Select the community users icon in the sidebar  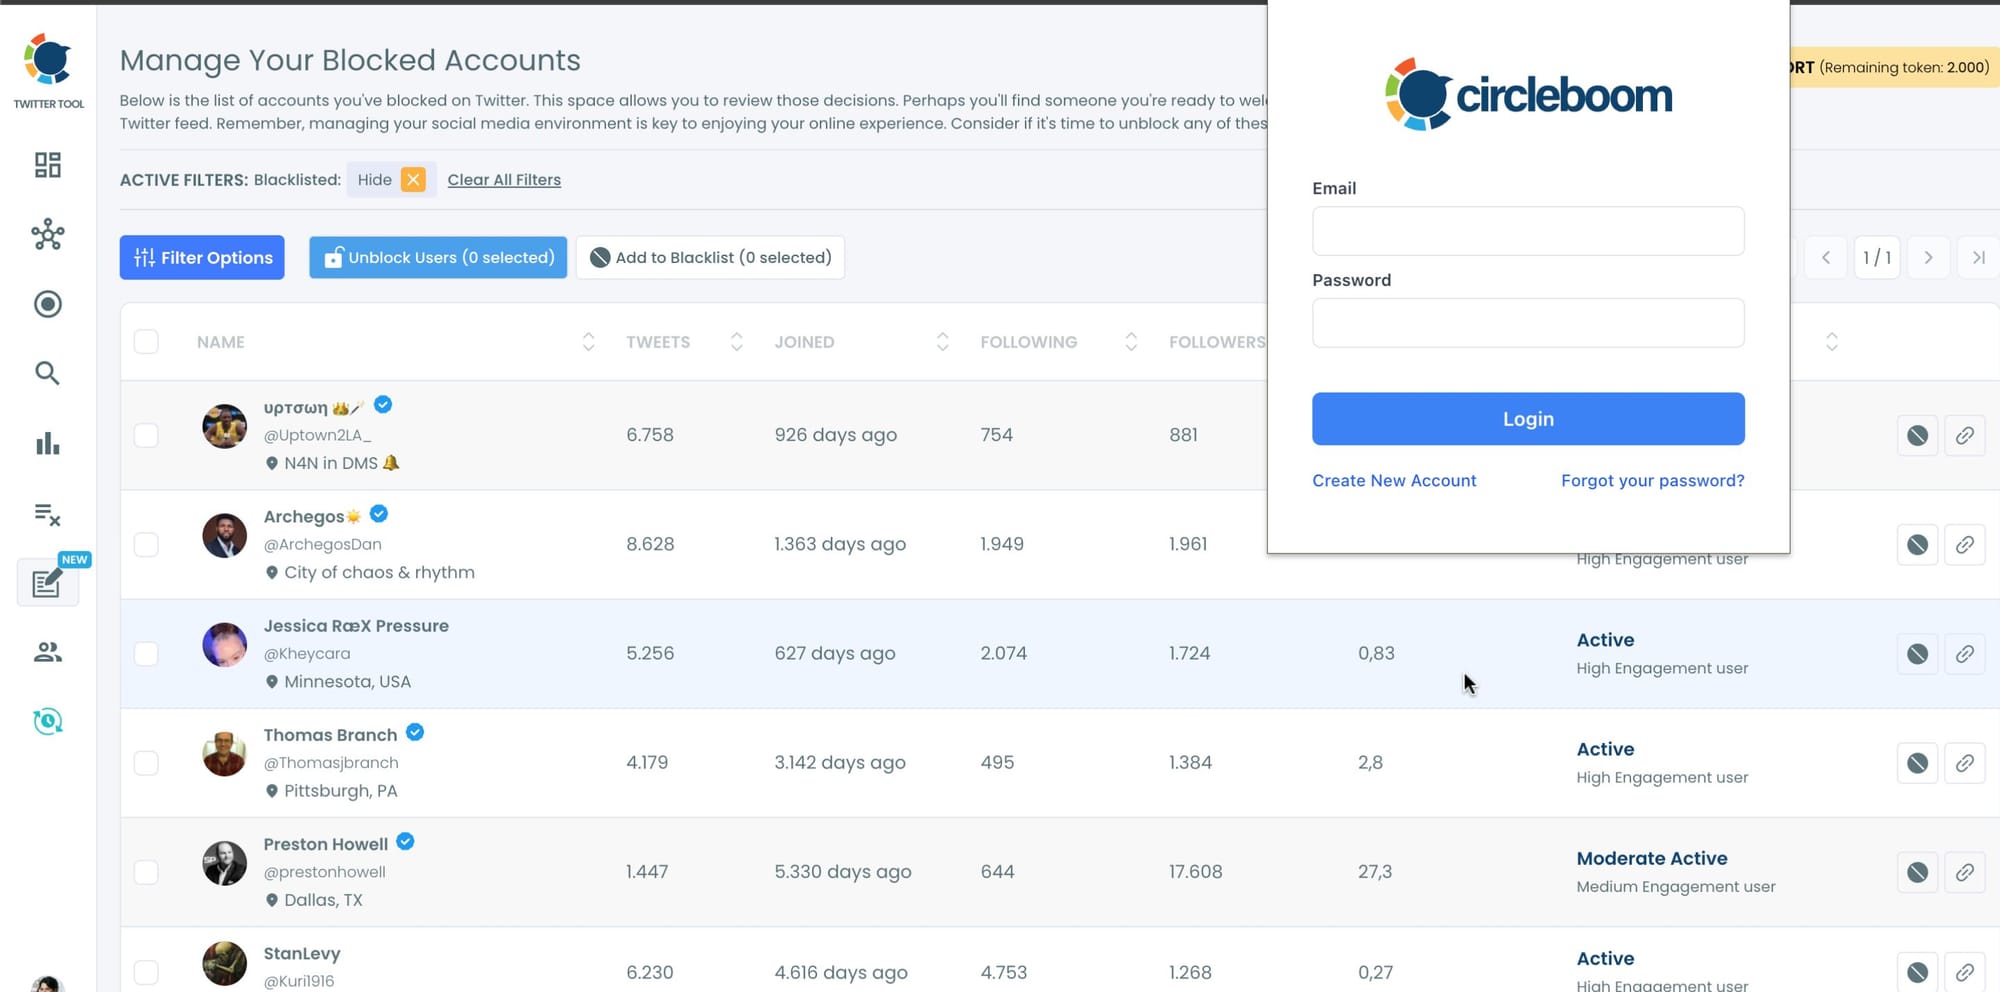pos(46,652)
